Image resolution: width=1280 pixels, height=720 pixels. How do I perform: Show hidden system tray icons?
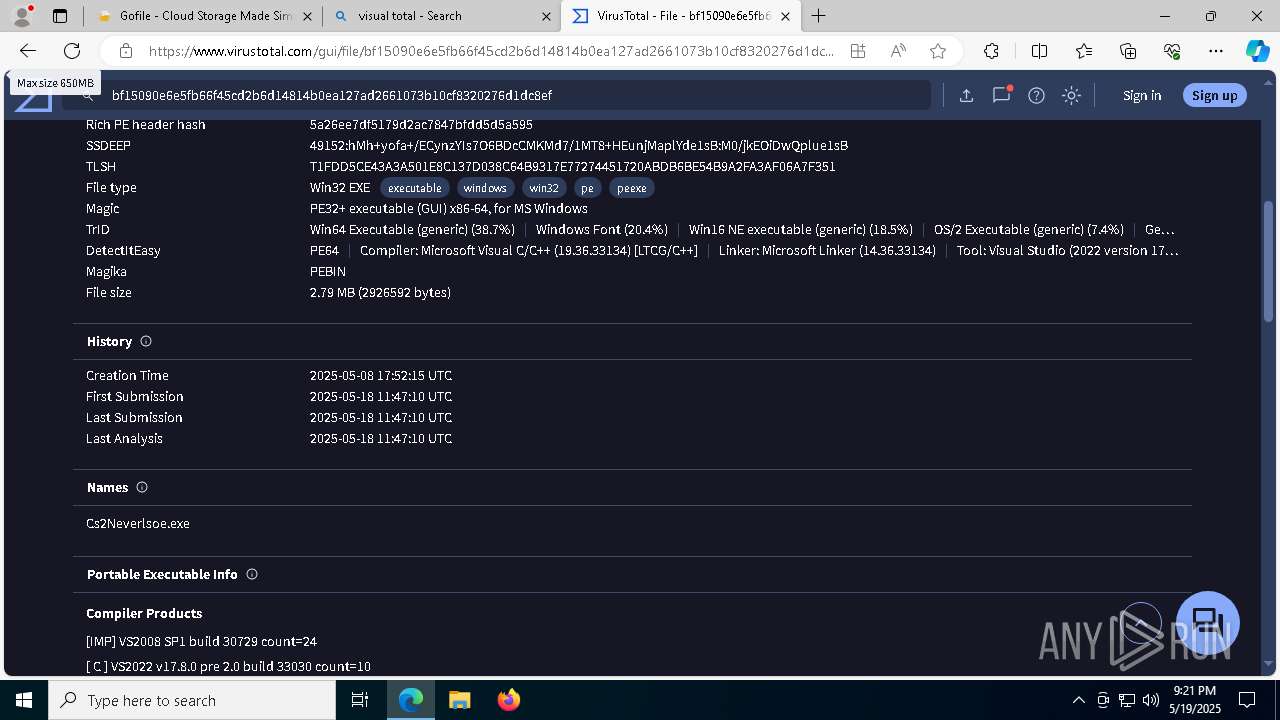click(1078, 700)
